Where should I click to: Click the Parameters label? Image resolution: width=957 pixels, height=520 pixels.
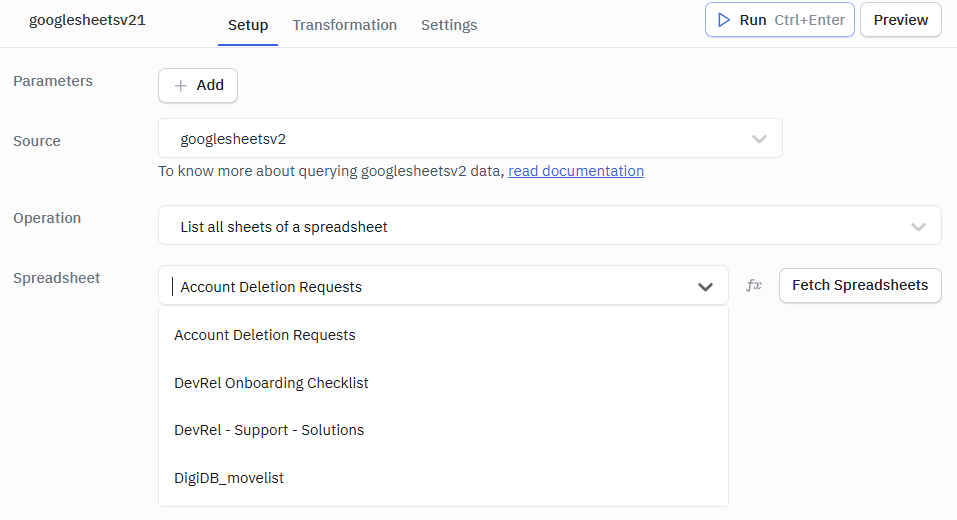pyautogui.click(x=53, y=81)
